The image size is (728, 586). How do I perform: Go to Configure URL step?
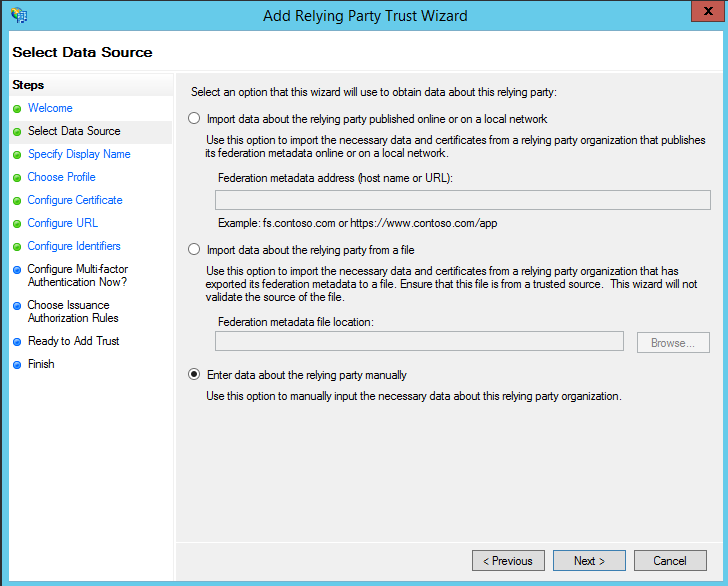click(x=62, y=223)
